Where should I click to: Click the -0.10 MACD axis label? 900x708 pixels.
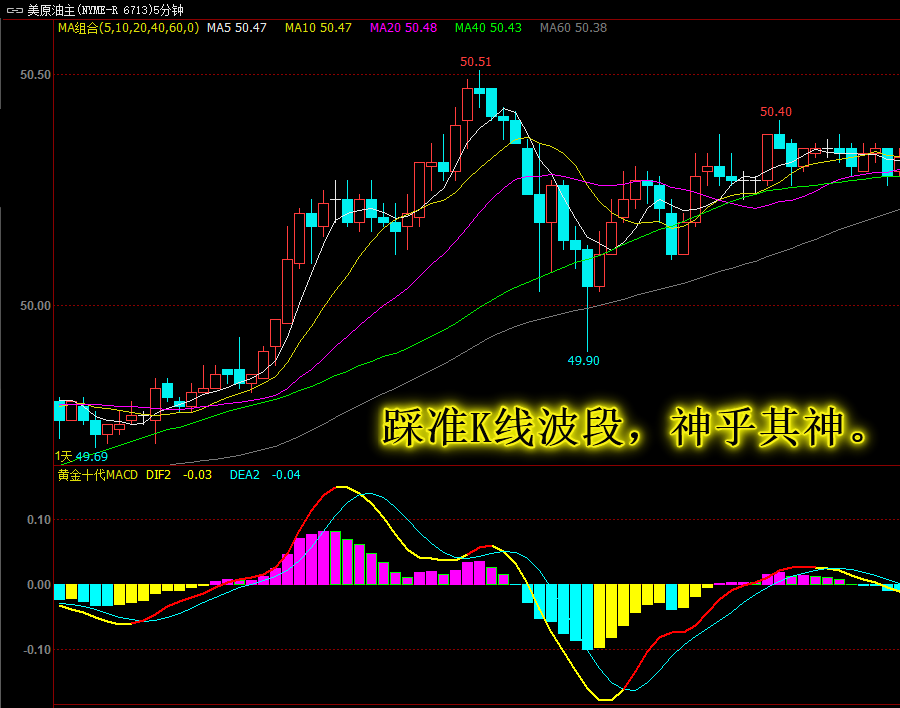pos(37,650)
